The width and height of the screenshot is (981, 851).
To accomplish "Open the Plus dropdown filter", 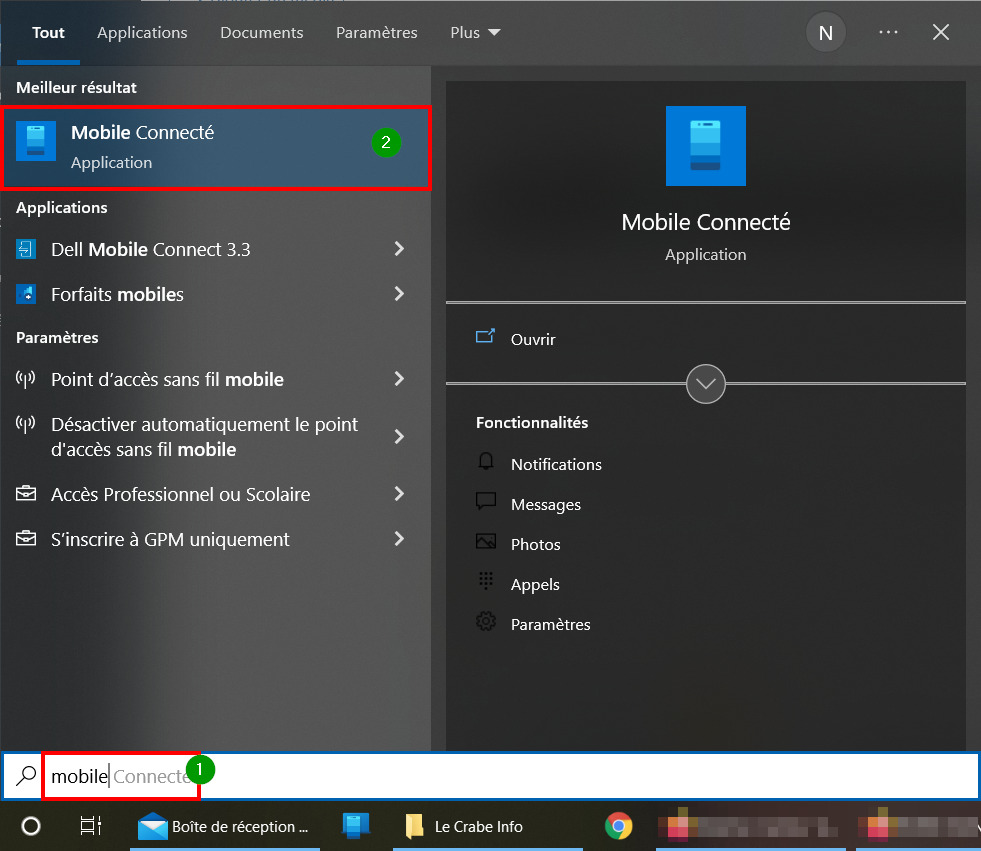I will [x=475, y=33].
